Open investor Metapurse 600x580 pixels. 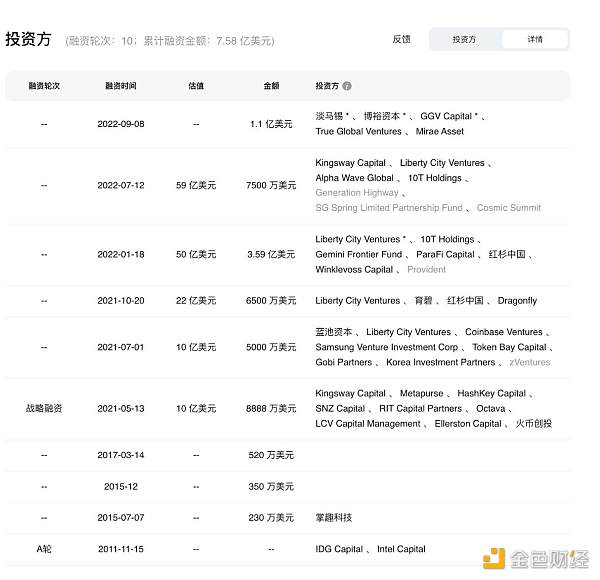coord(421,393)
